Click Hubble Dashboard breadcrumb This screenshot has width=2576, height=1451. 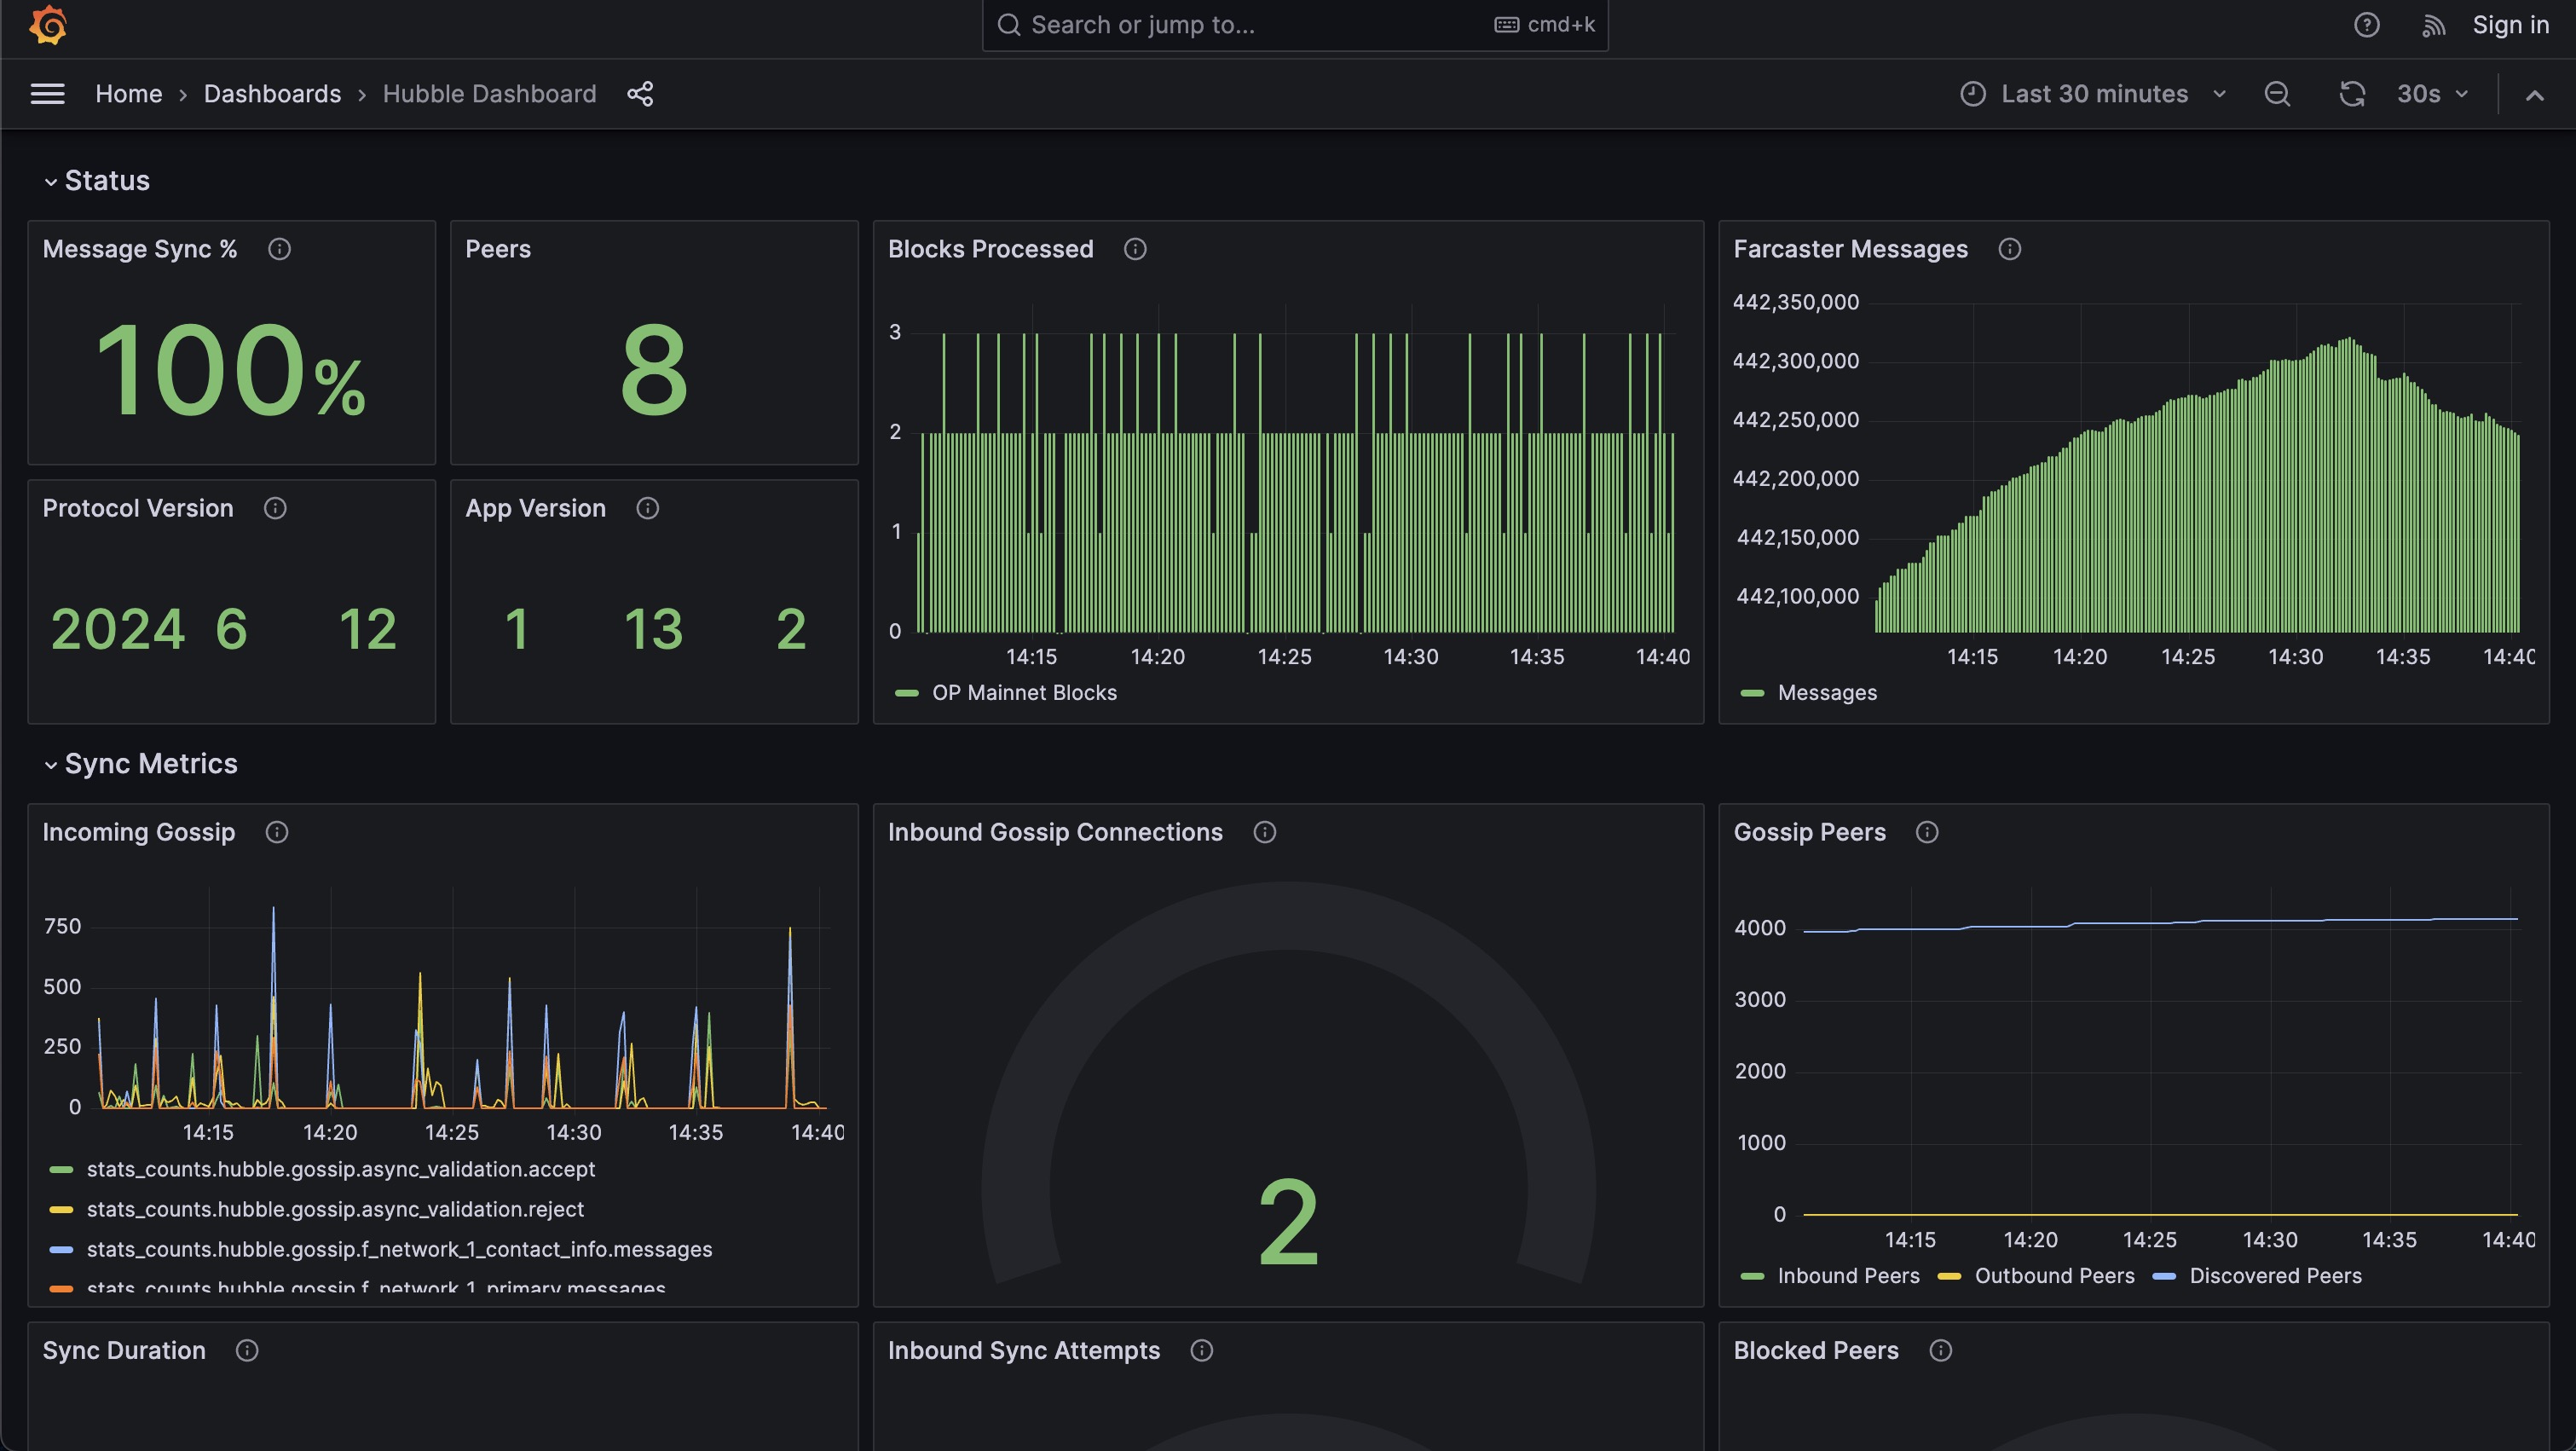point(489,94)
